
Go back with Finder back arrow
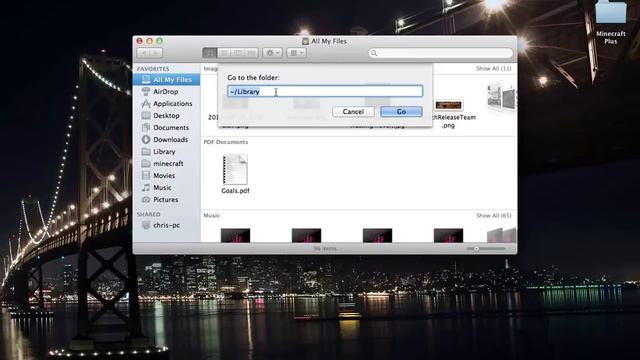coord(143,53)
